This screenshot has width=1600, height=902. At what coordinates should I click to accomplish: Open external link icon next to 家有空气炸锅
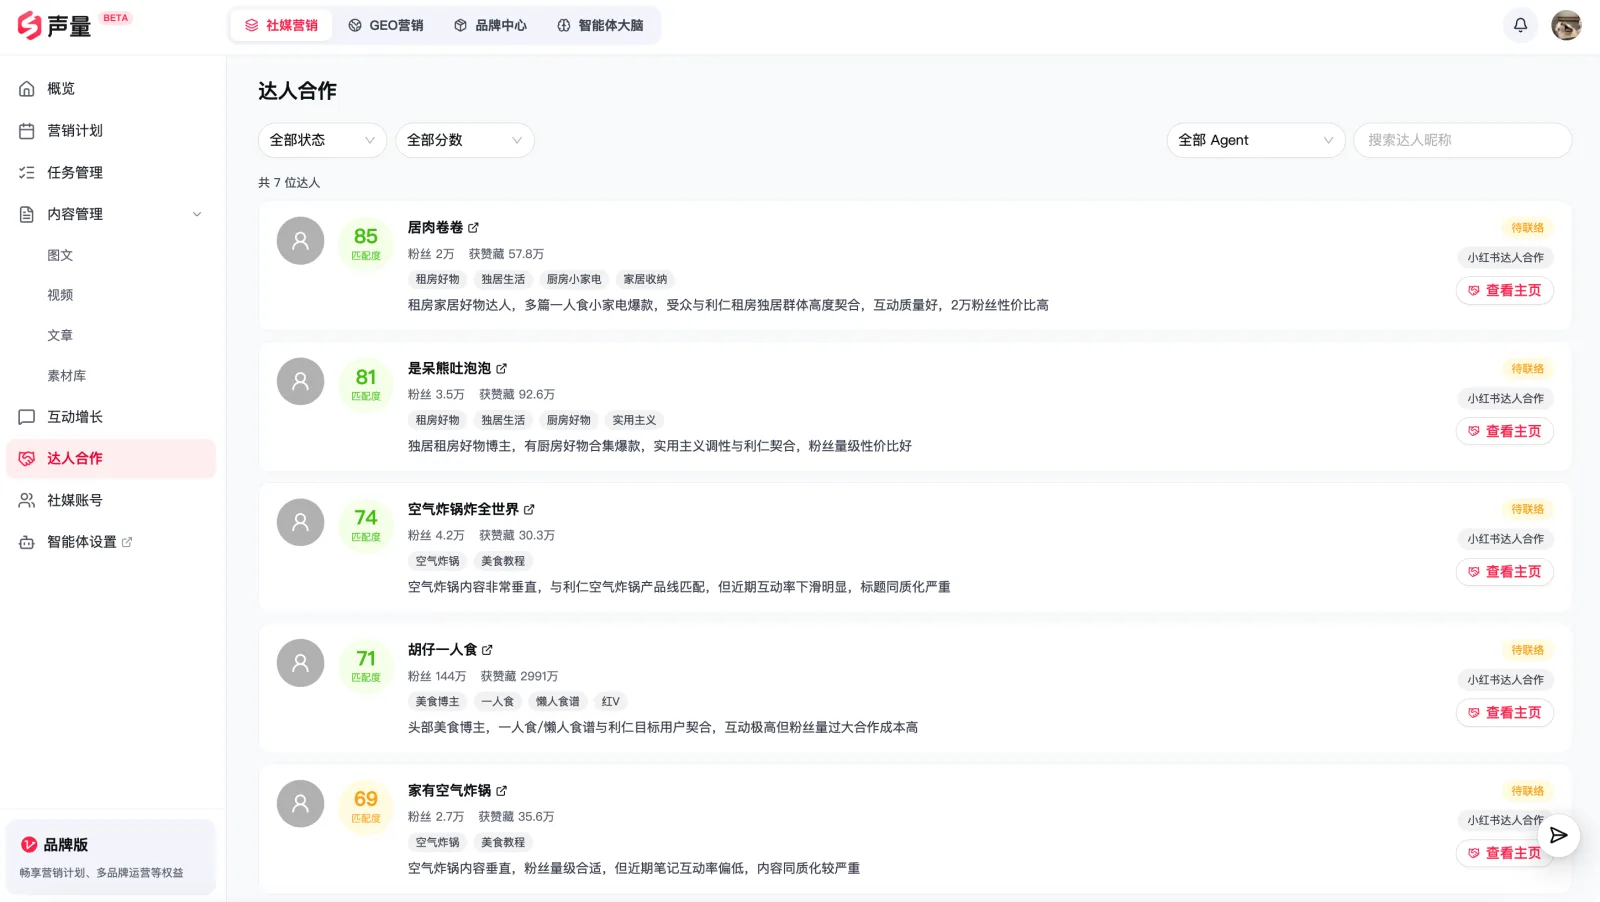point(501,791)
